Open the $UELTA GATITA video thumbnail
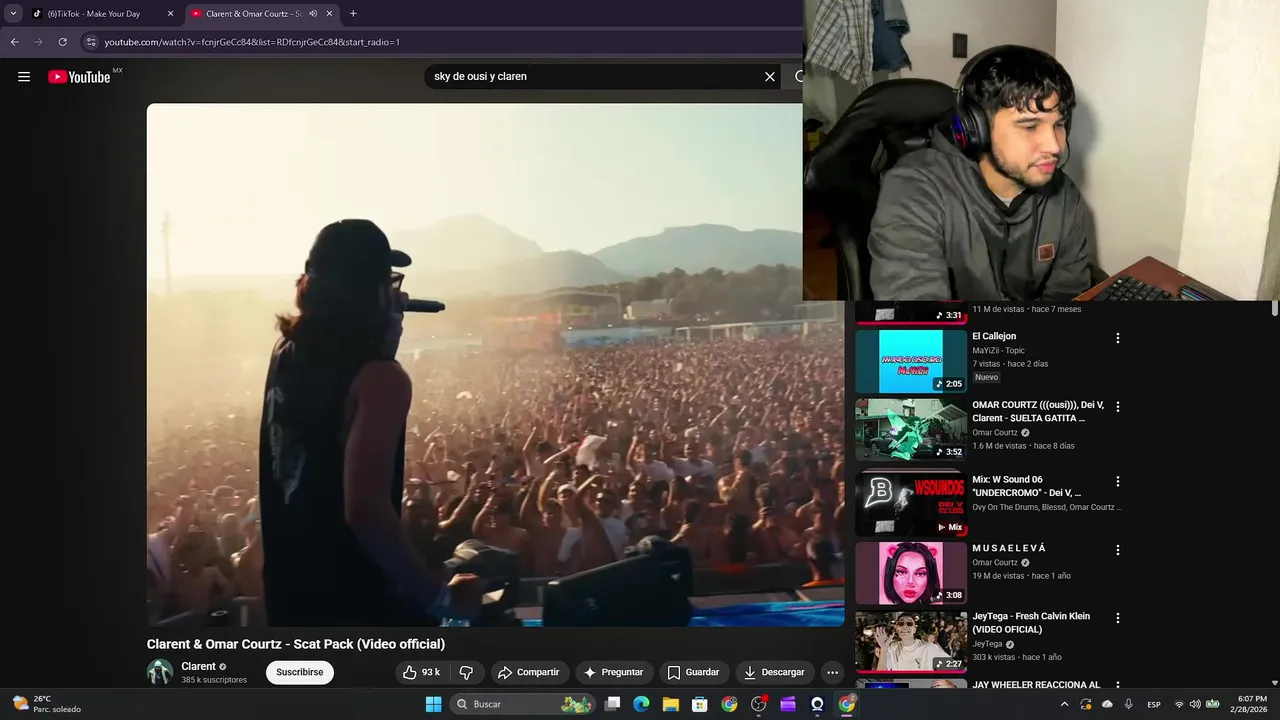1280x720 pixels. click(x=910, y=430)
